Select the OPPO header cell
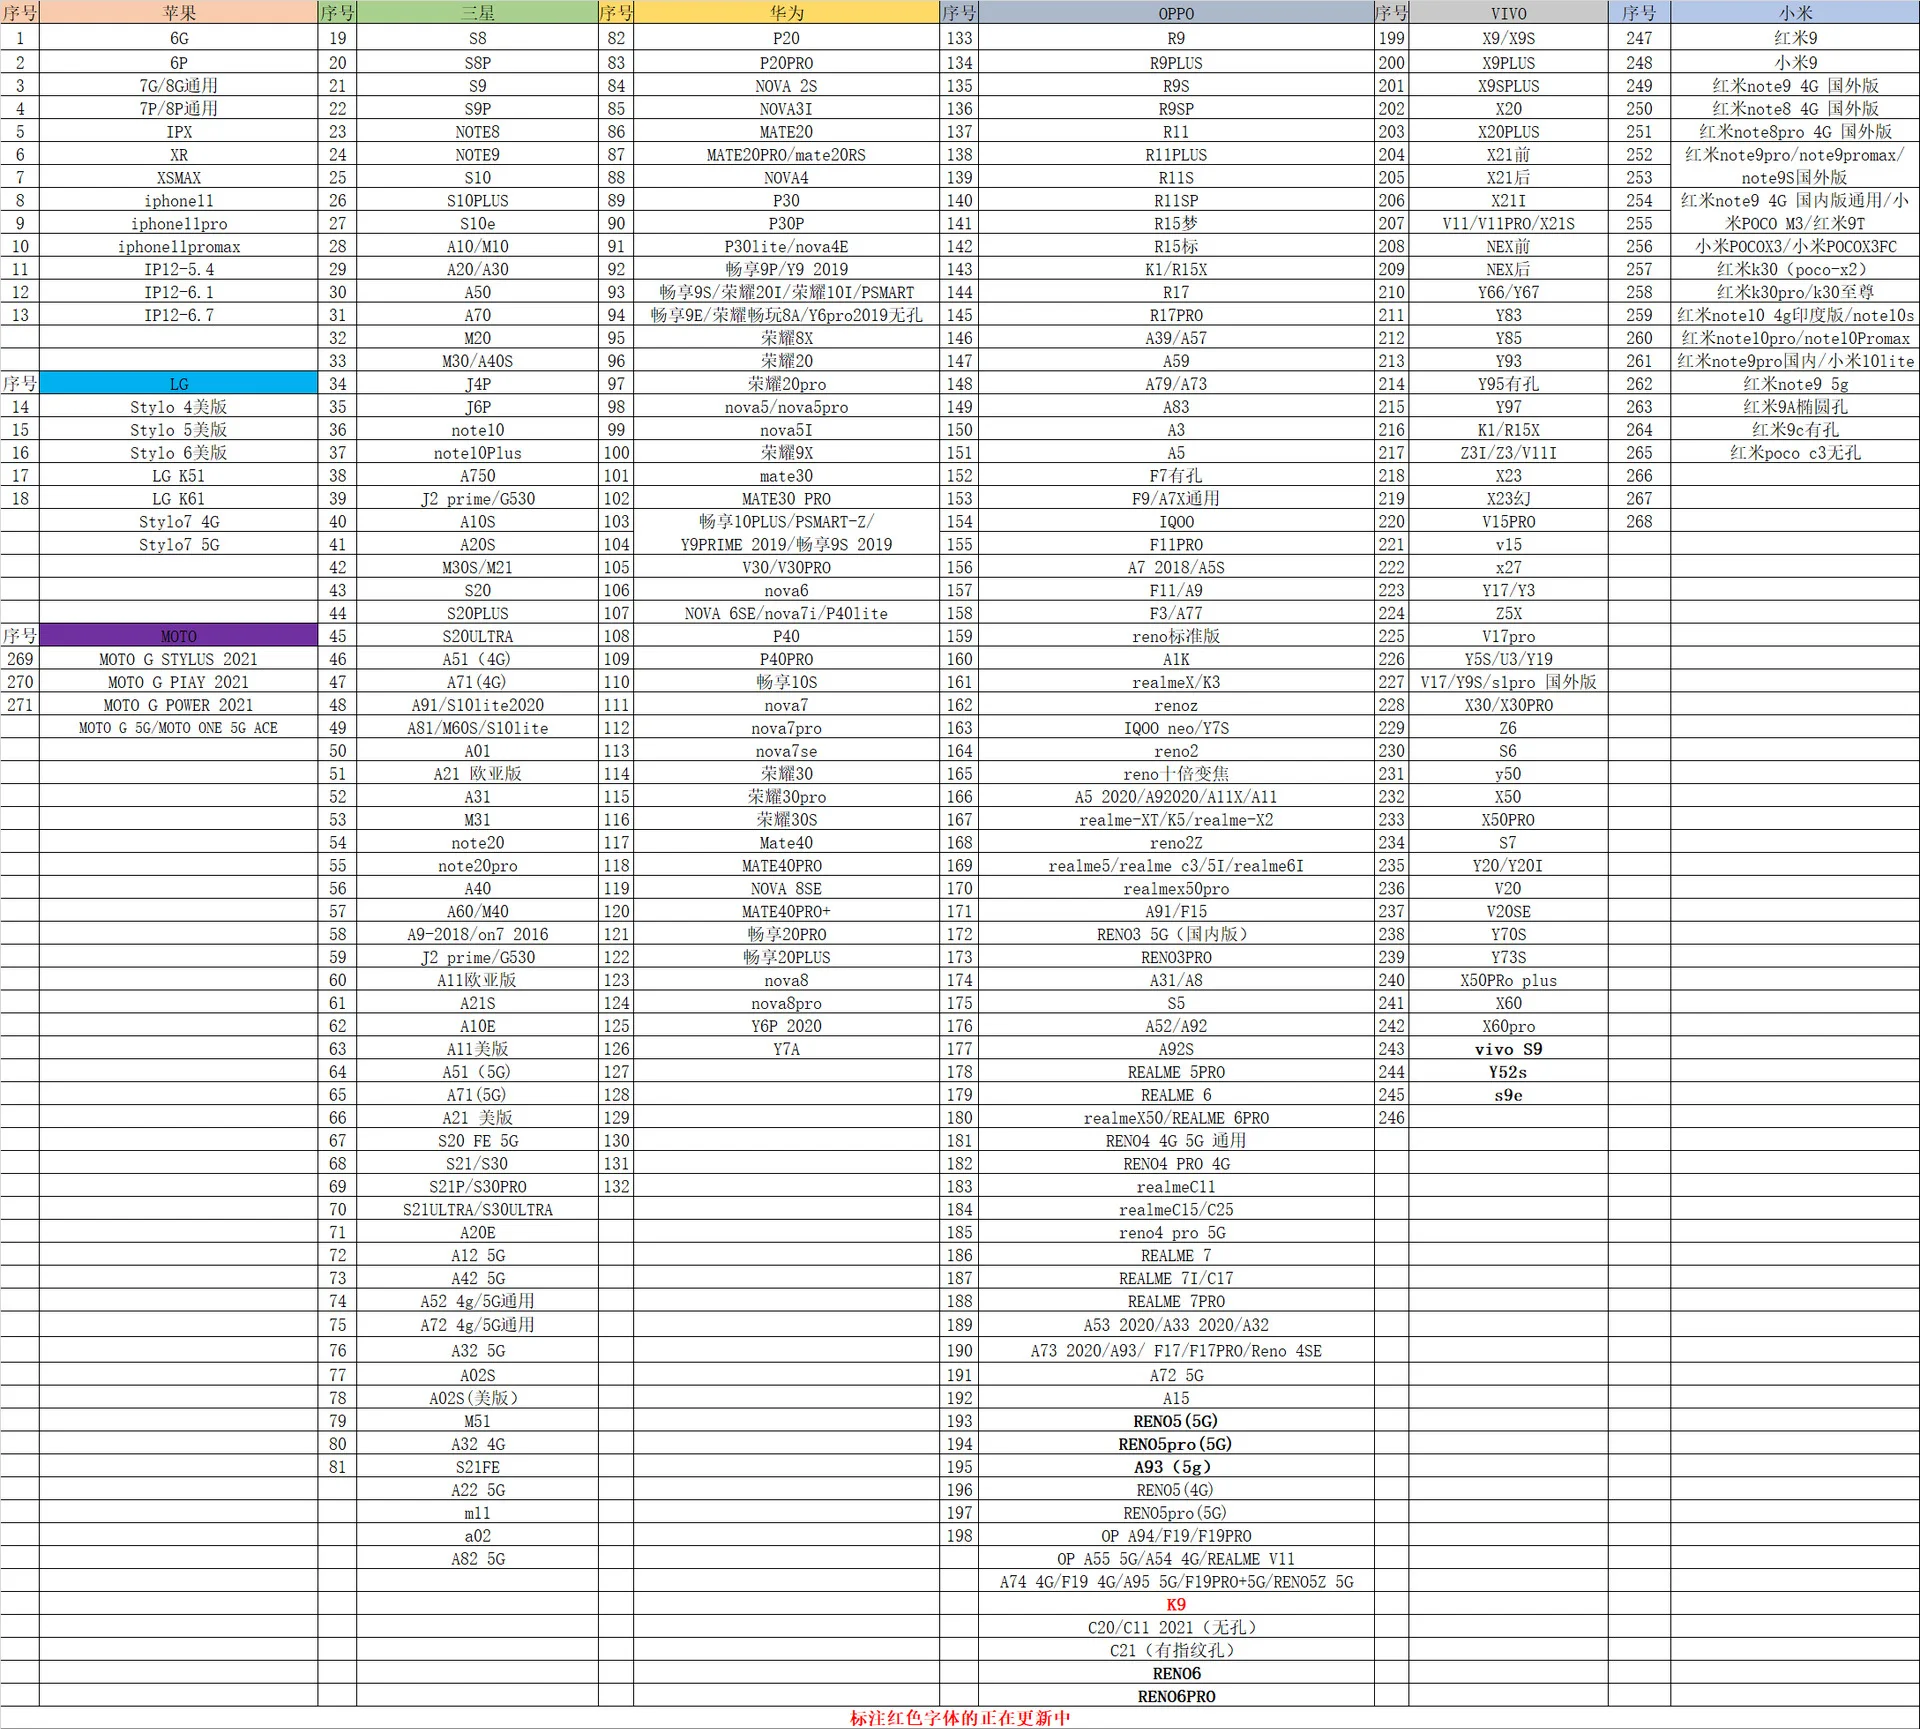The width and height of the screenshot is (1920, 1729). click(x=1176, y=13)
